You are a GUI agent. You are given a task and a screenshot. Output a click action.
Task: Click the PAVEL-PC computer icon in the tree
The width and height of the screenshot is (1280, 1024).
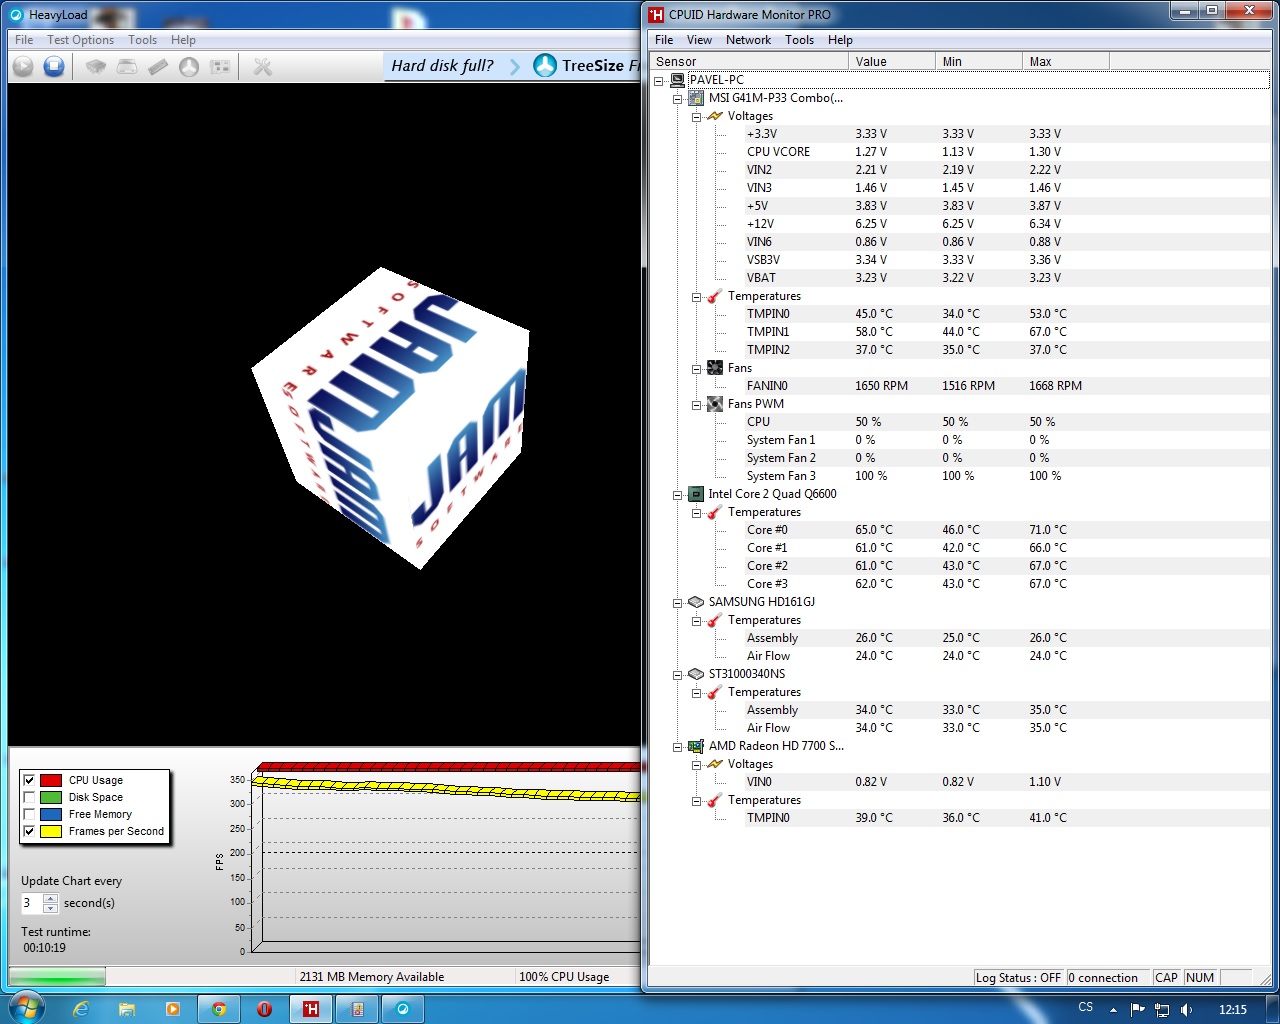click(x=677, y=80)
